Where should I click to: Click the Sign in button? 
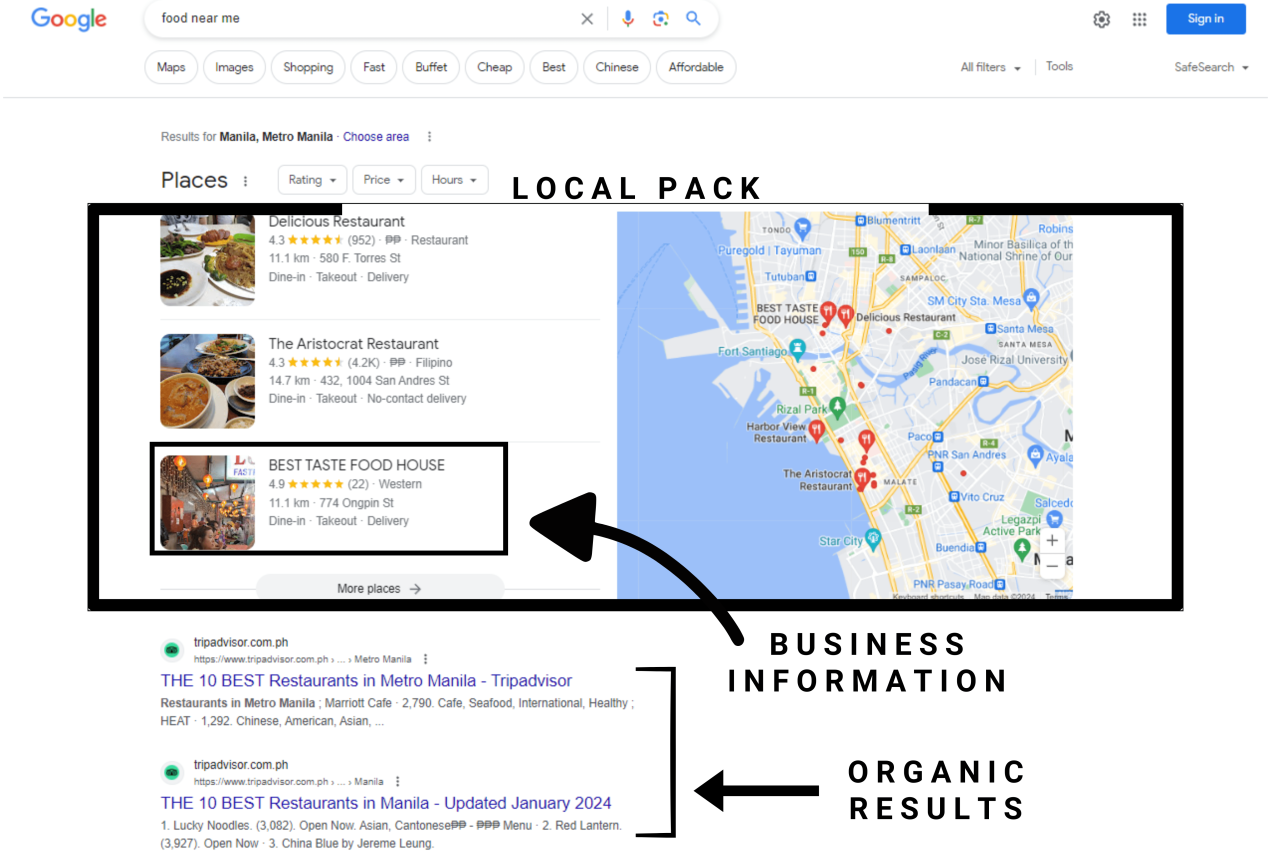[1205, 18]
